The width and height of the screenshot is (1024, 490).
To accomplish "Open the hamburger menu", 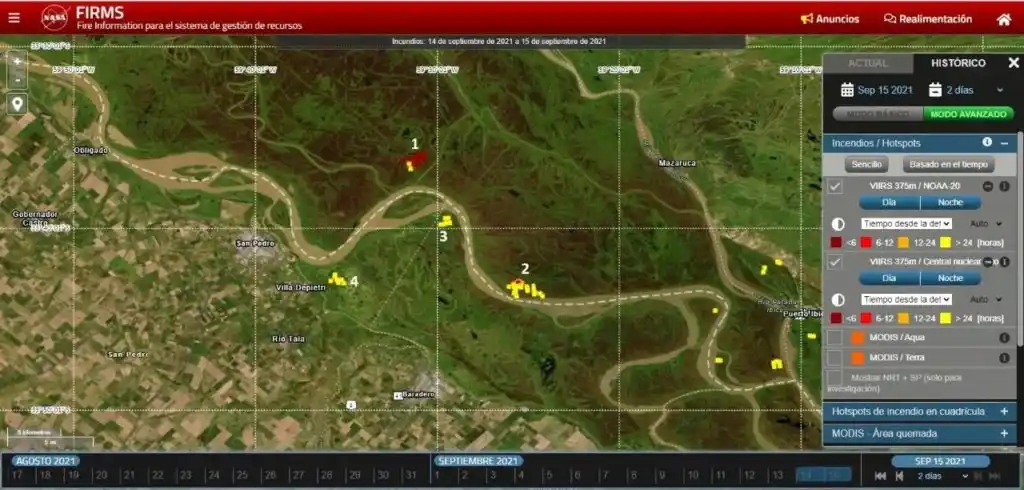I will (x=13, y=18).
